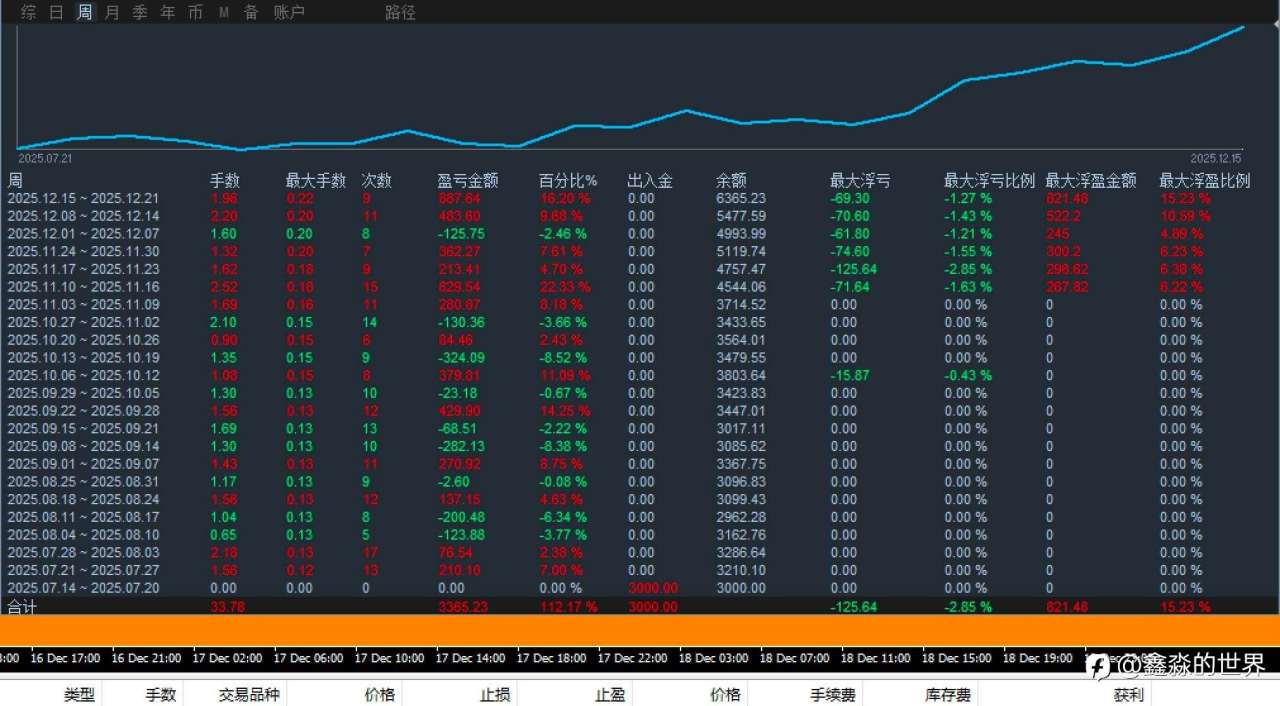Open the 年 yearly tab
1280x706 pixels.
168,12
